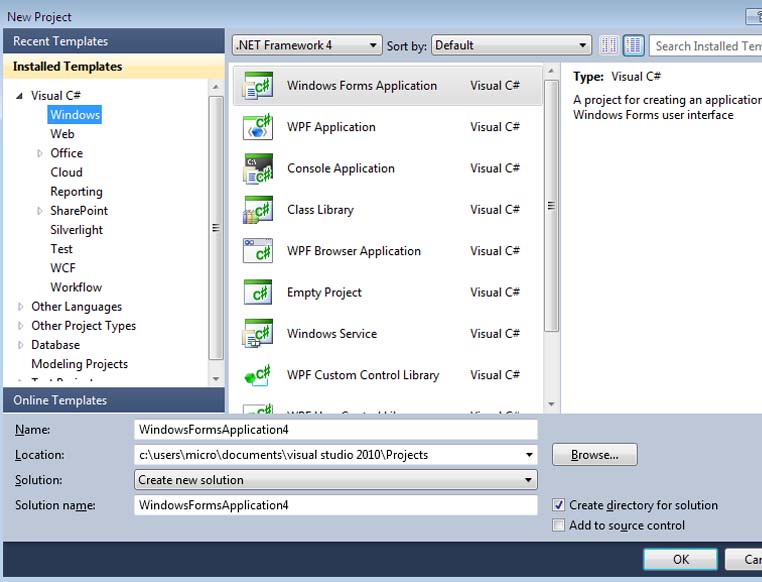The width and height of the screenshot is (762, 582).
Task: Expand the Database tree node
Action: 20,345
